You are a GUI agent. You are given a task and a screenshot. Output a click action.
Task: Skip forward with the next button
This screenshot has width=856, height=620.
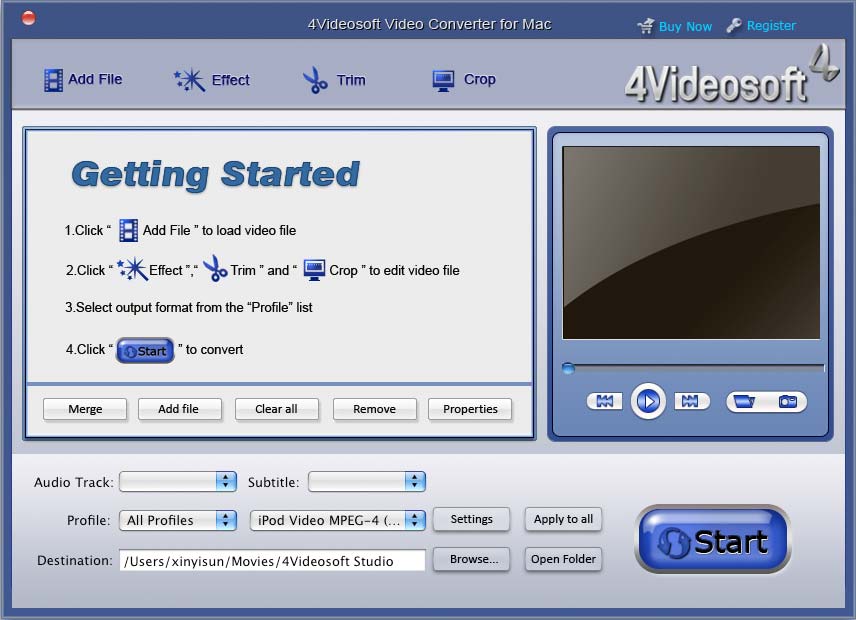point(688,401)
